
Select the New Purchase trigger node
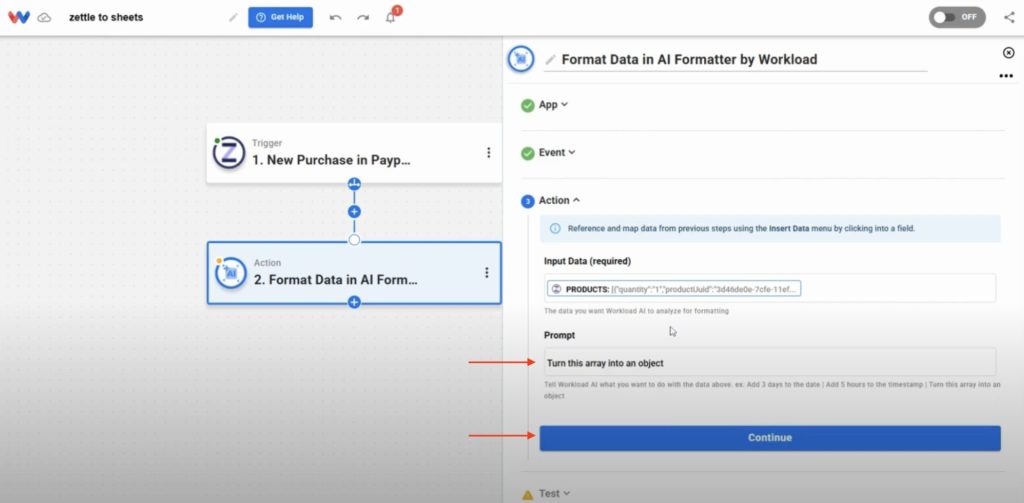(x=354, y=153)
